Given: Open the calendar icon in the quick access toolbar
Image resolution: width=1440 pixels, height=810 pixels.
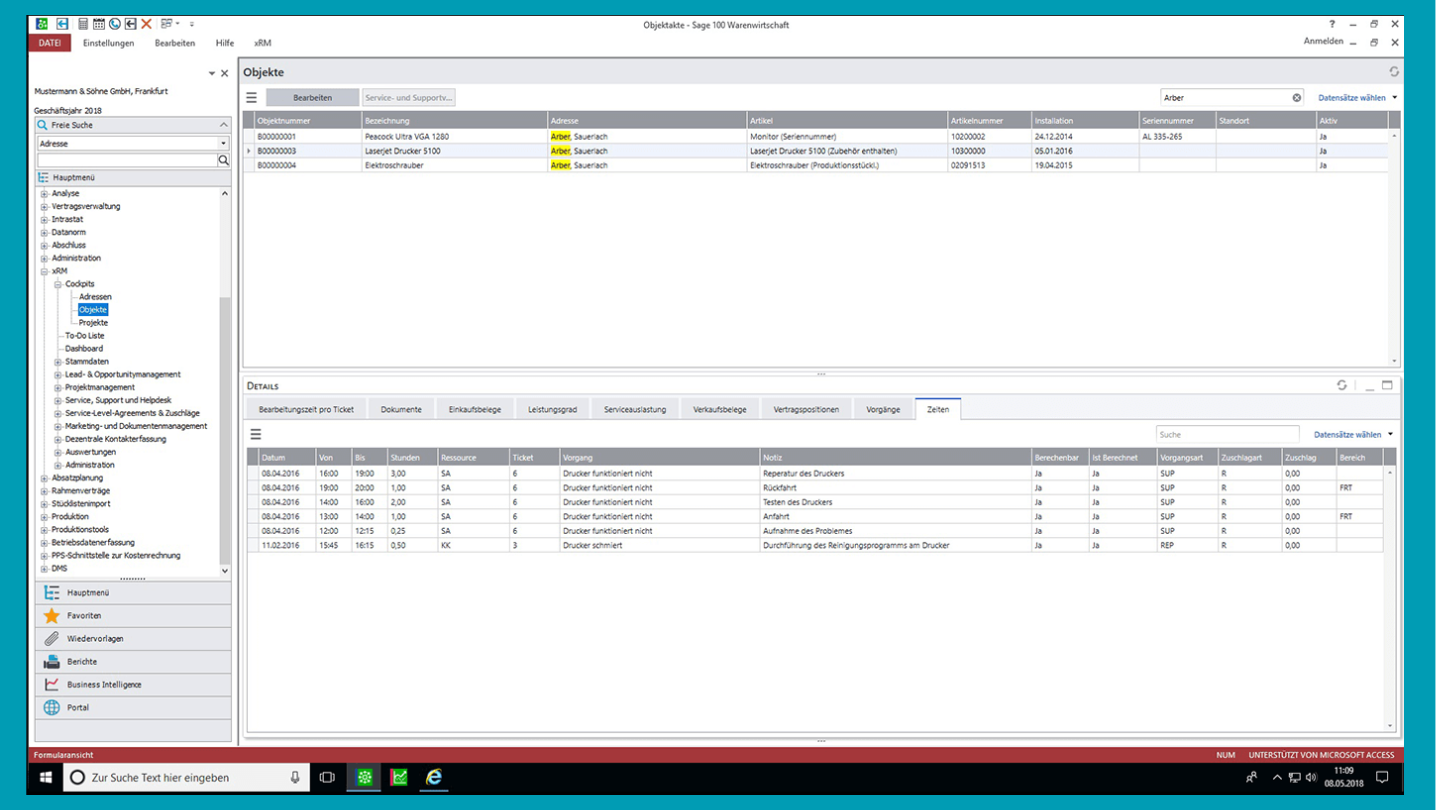Looking at the screenshot, I should pyautogui.click(x=99, y=23).
